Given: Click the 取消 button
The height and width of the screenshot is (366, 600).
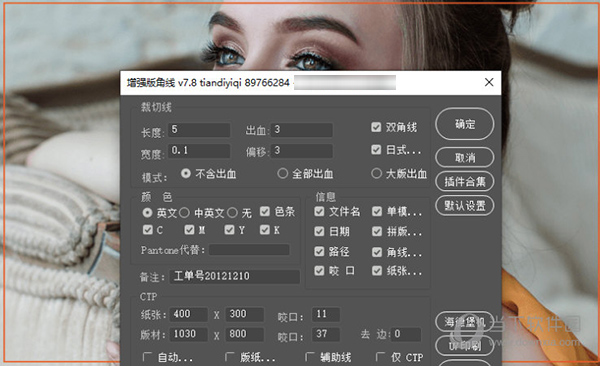Looking at the screenshot, I should pos(465,157).
